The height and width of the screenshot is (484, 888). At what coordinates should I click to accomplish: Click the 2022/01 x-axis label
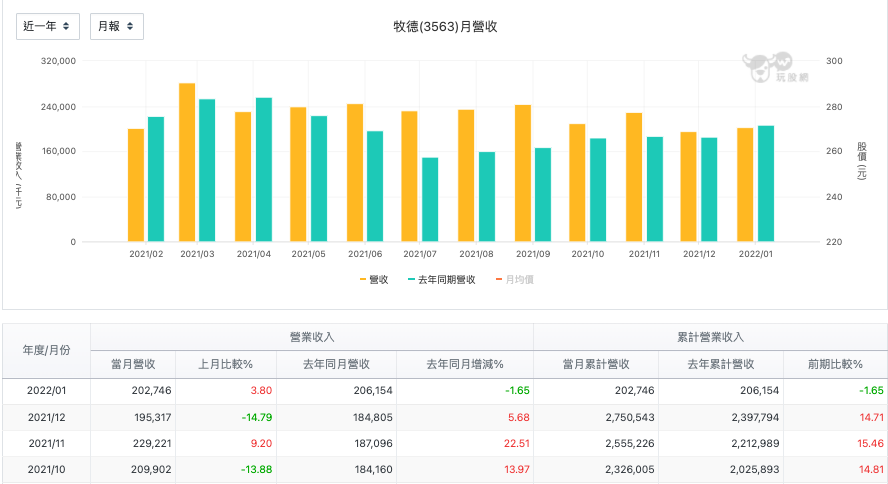point(755,254)
